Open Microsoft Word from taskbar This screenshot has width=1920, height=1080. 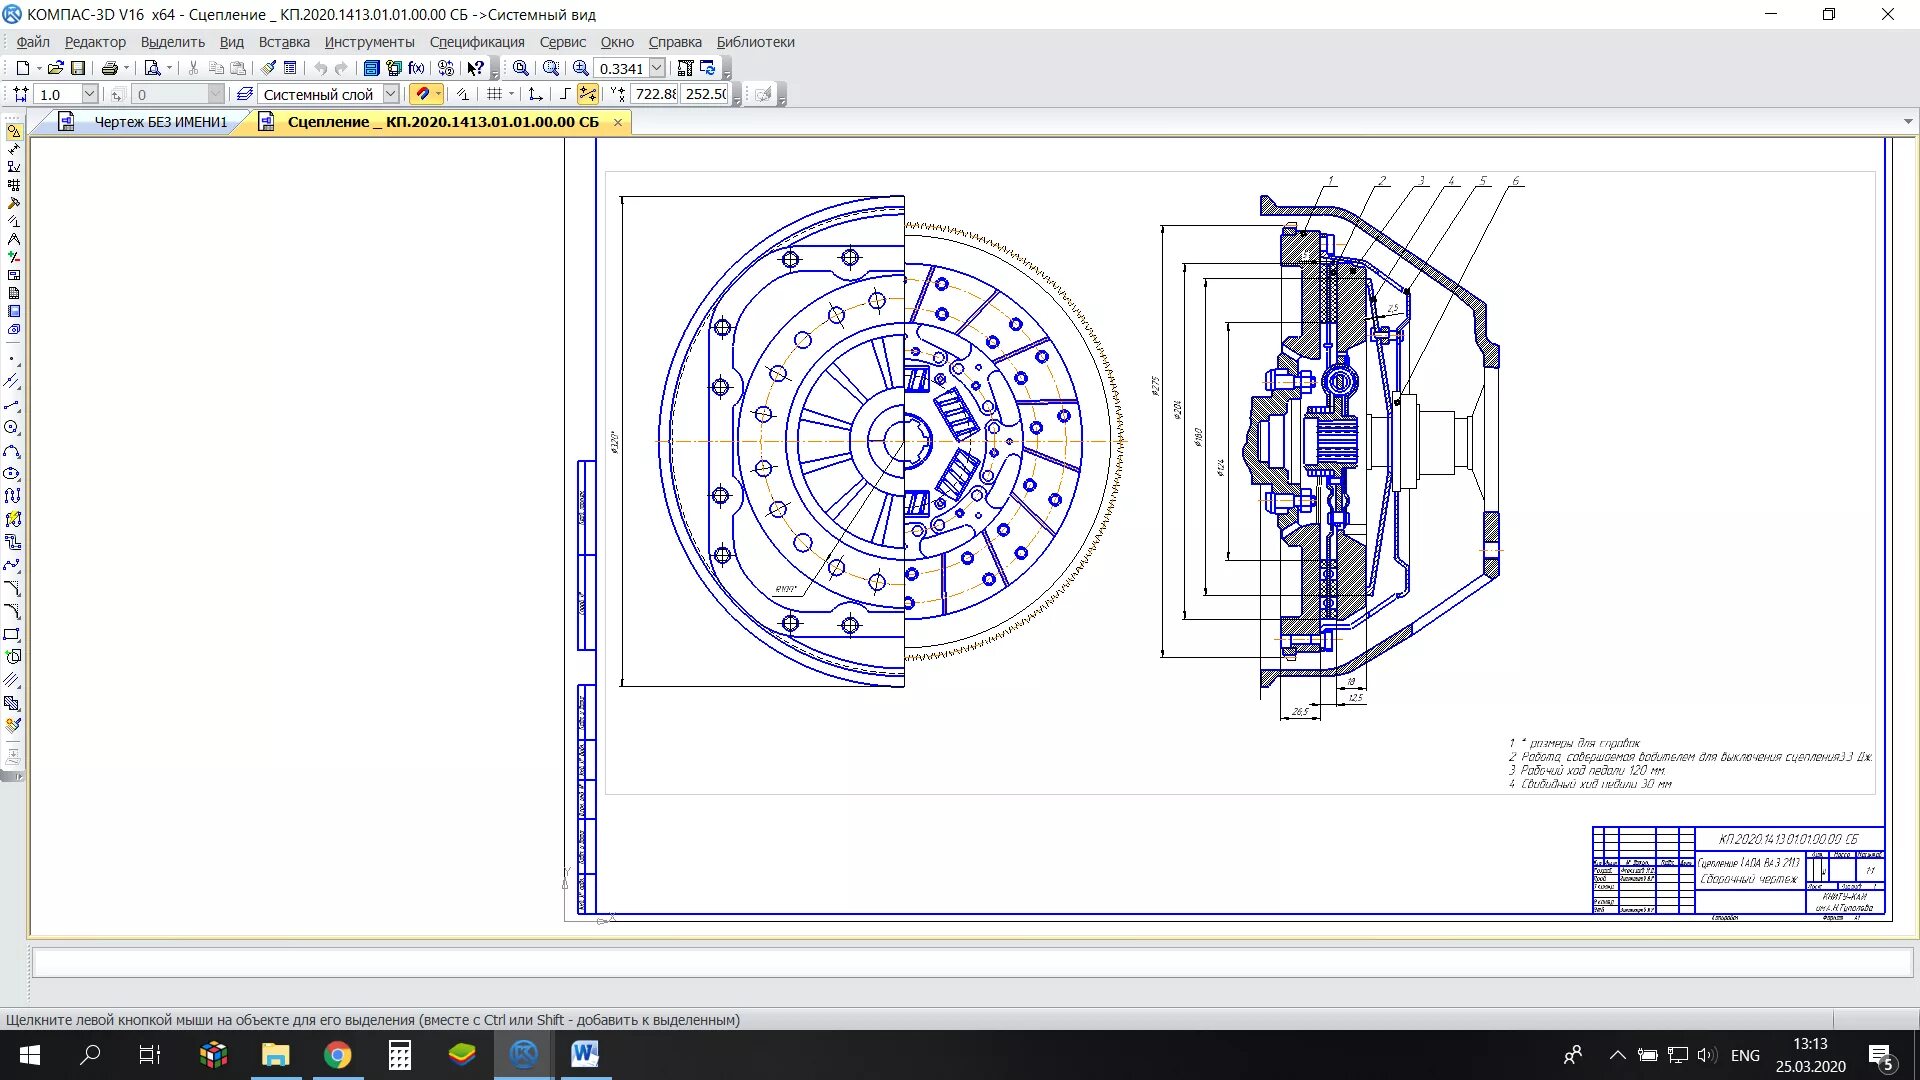click(585, 1055)
